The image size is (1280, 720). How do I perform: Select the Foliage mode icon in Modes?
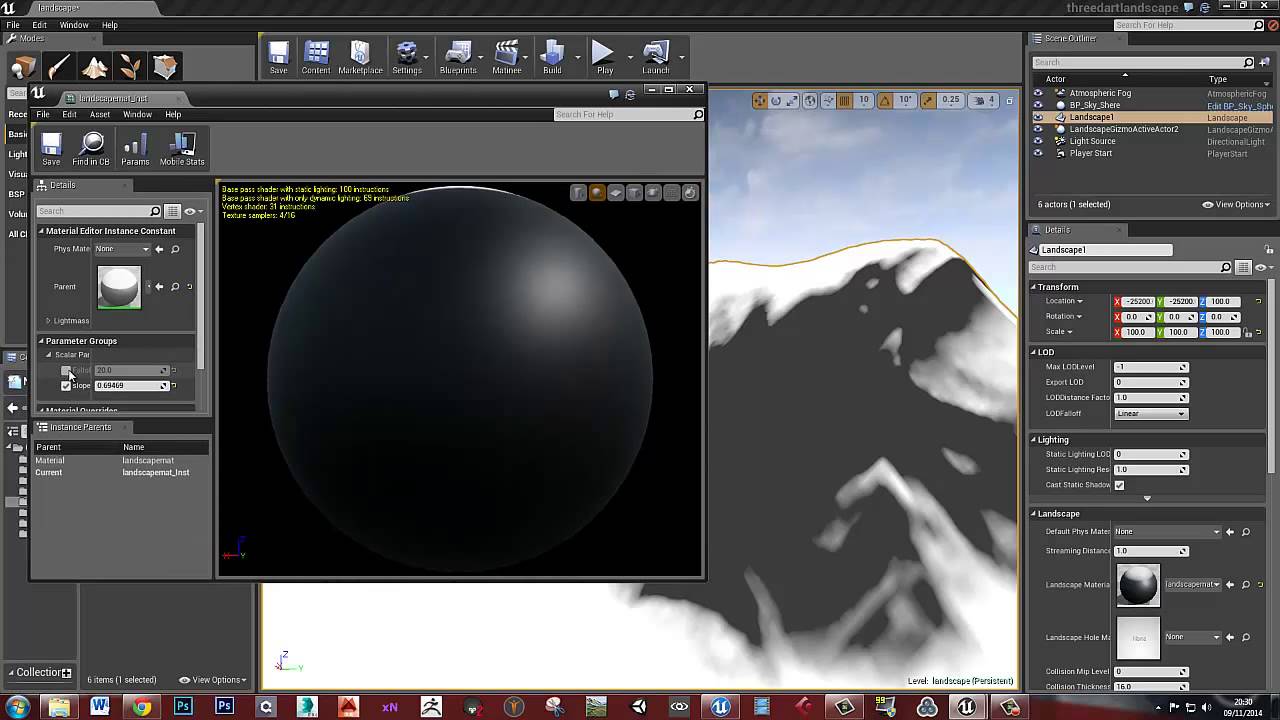(130, 67)
